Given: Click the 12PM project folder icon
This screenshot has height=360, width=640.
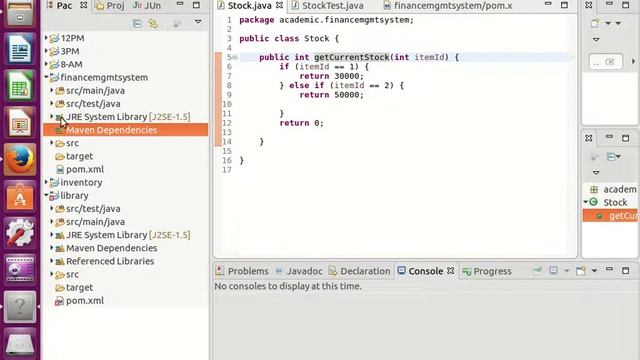Looking at the screenshot, I should click(54, 38).
